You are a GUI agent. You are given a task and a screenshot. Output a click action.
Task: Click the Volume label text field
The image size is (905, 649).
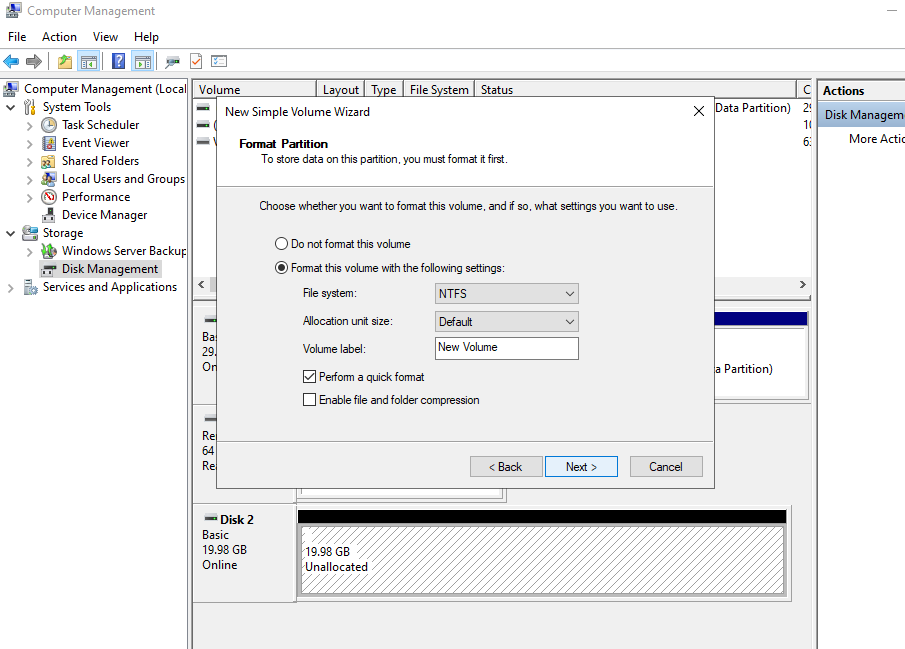(507, 348)
